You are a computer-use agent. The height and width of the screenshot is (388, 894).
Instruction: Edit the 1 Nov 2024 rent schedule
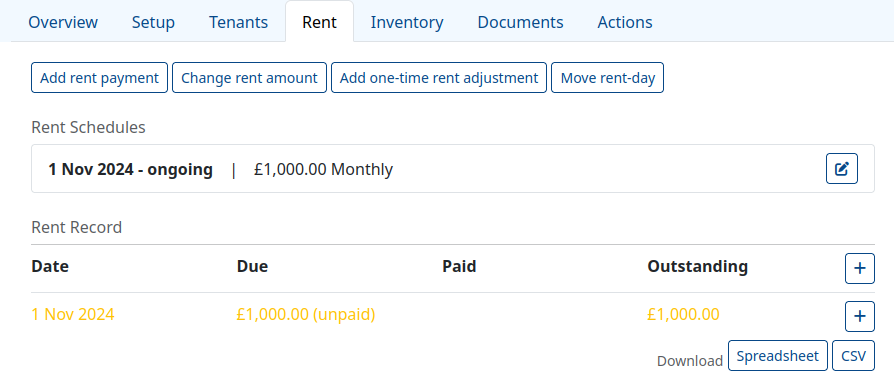(842, 169)
